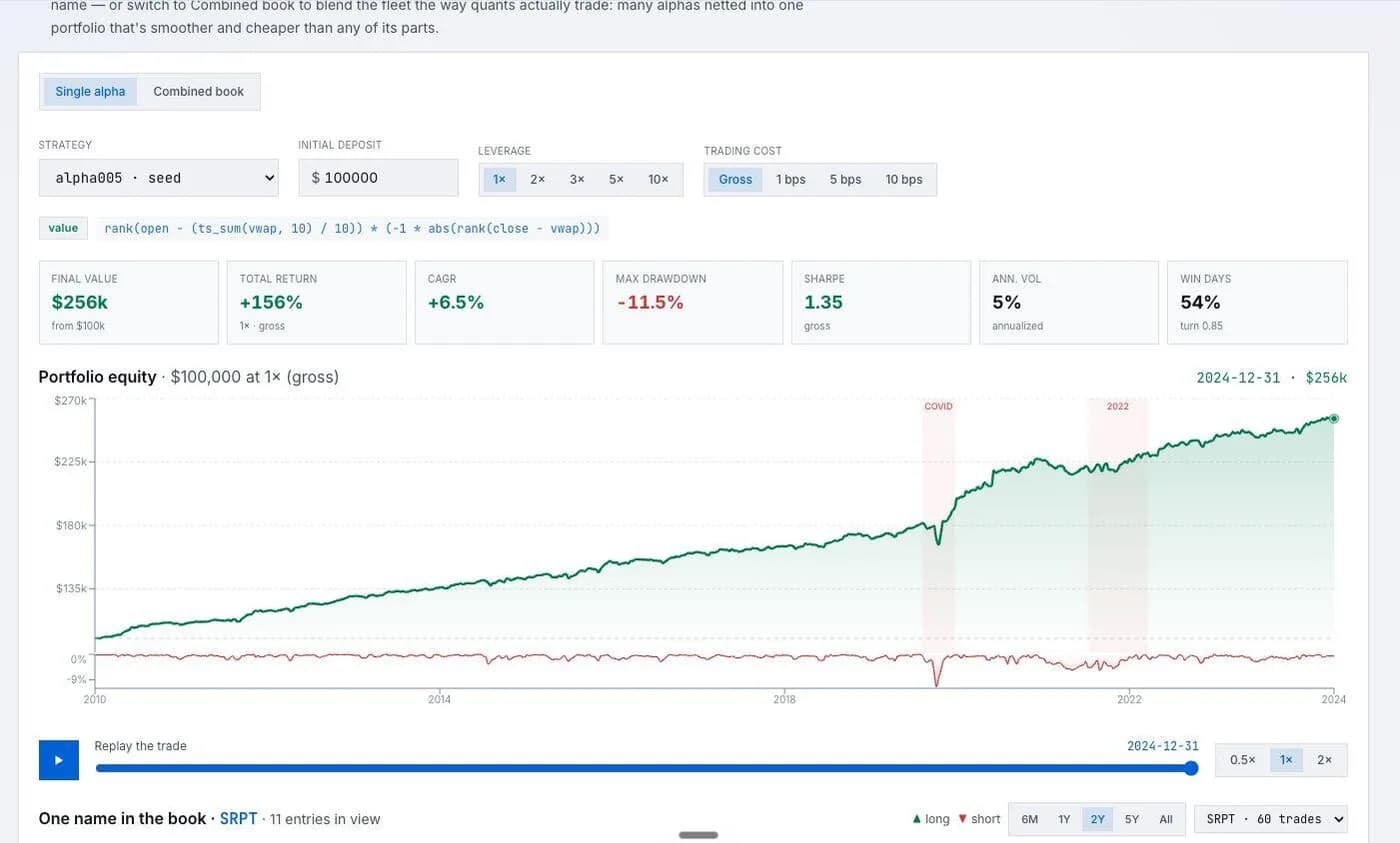Click the gray handle at page bottom

click(698, 835)
